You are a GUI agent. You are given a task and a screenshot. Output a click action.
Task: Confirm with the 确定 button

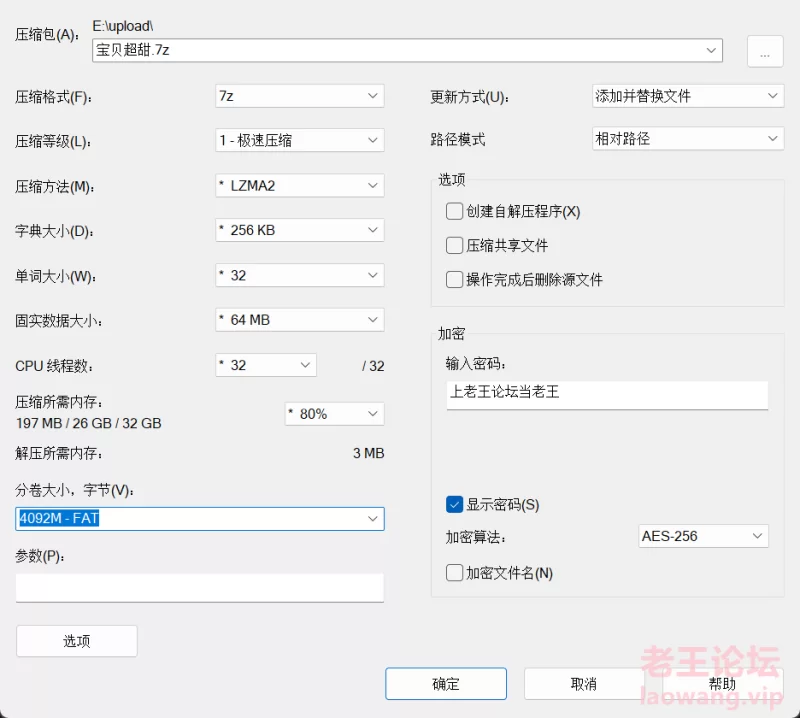click(446, 684)
